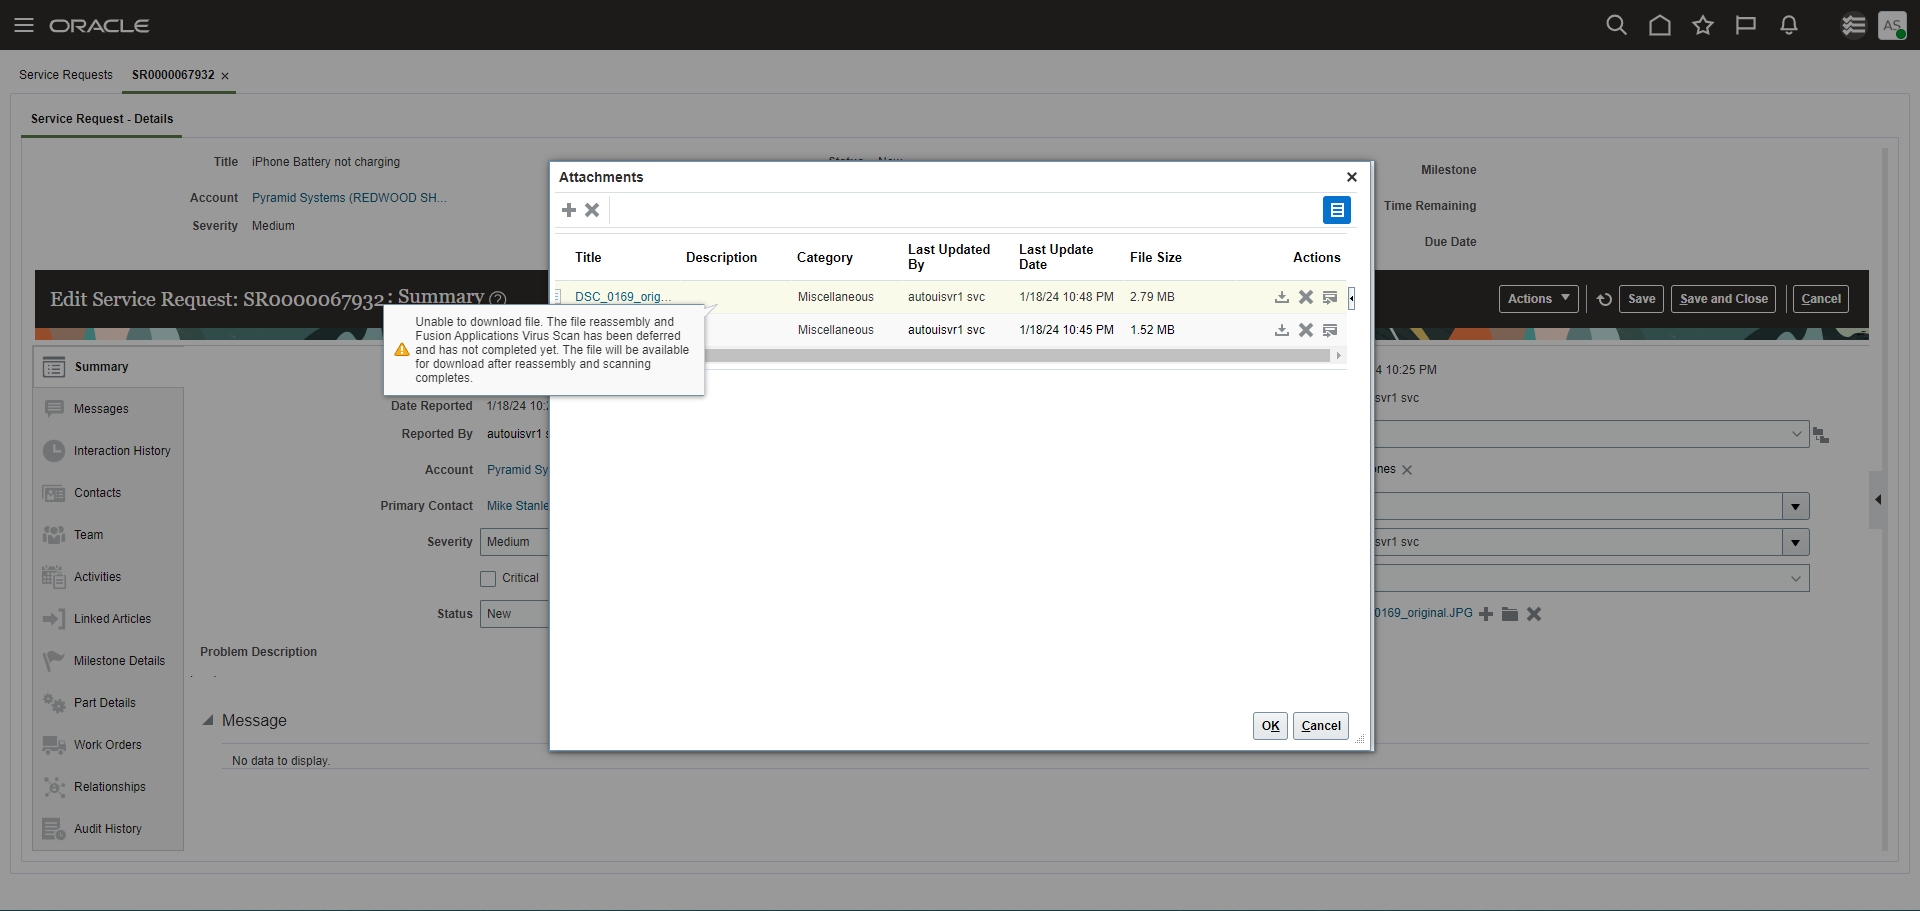The height and width of the screenshot is (911, 1920).
Task: Click the Save and Close button
Action: pos(1722,298)
